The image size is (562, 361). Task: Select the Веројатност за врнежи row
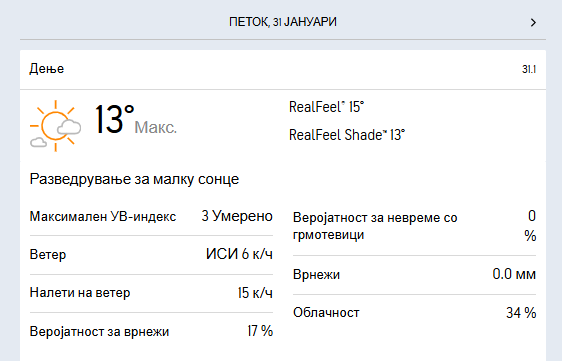[x=151, y=331]
